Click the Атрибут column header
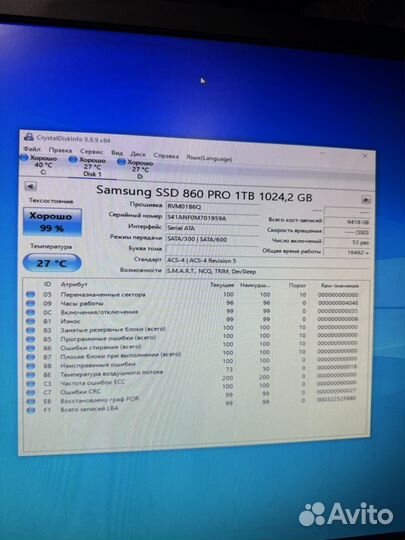Screen dimensions: 405x540 pyautogui.click(x=74, y=284)
